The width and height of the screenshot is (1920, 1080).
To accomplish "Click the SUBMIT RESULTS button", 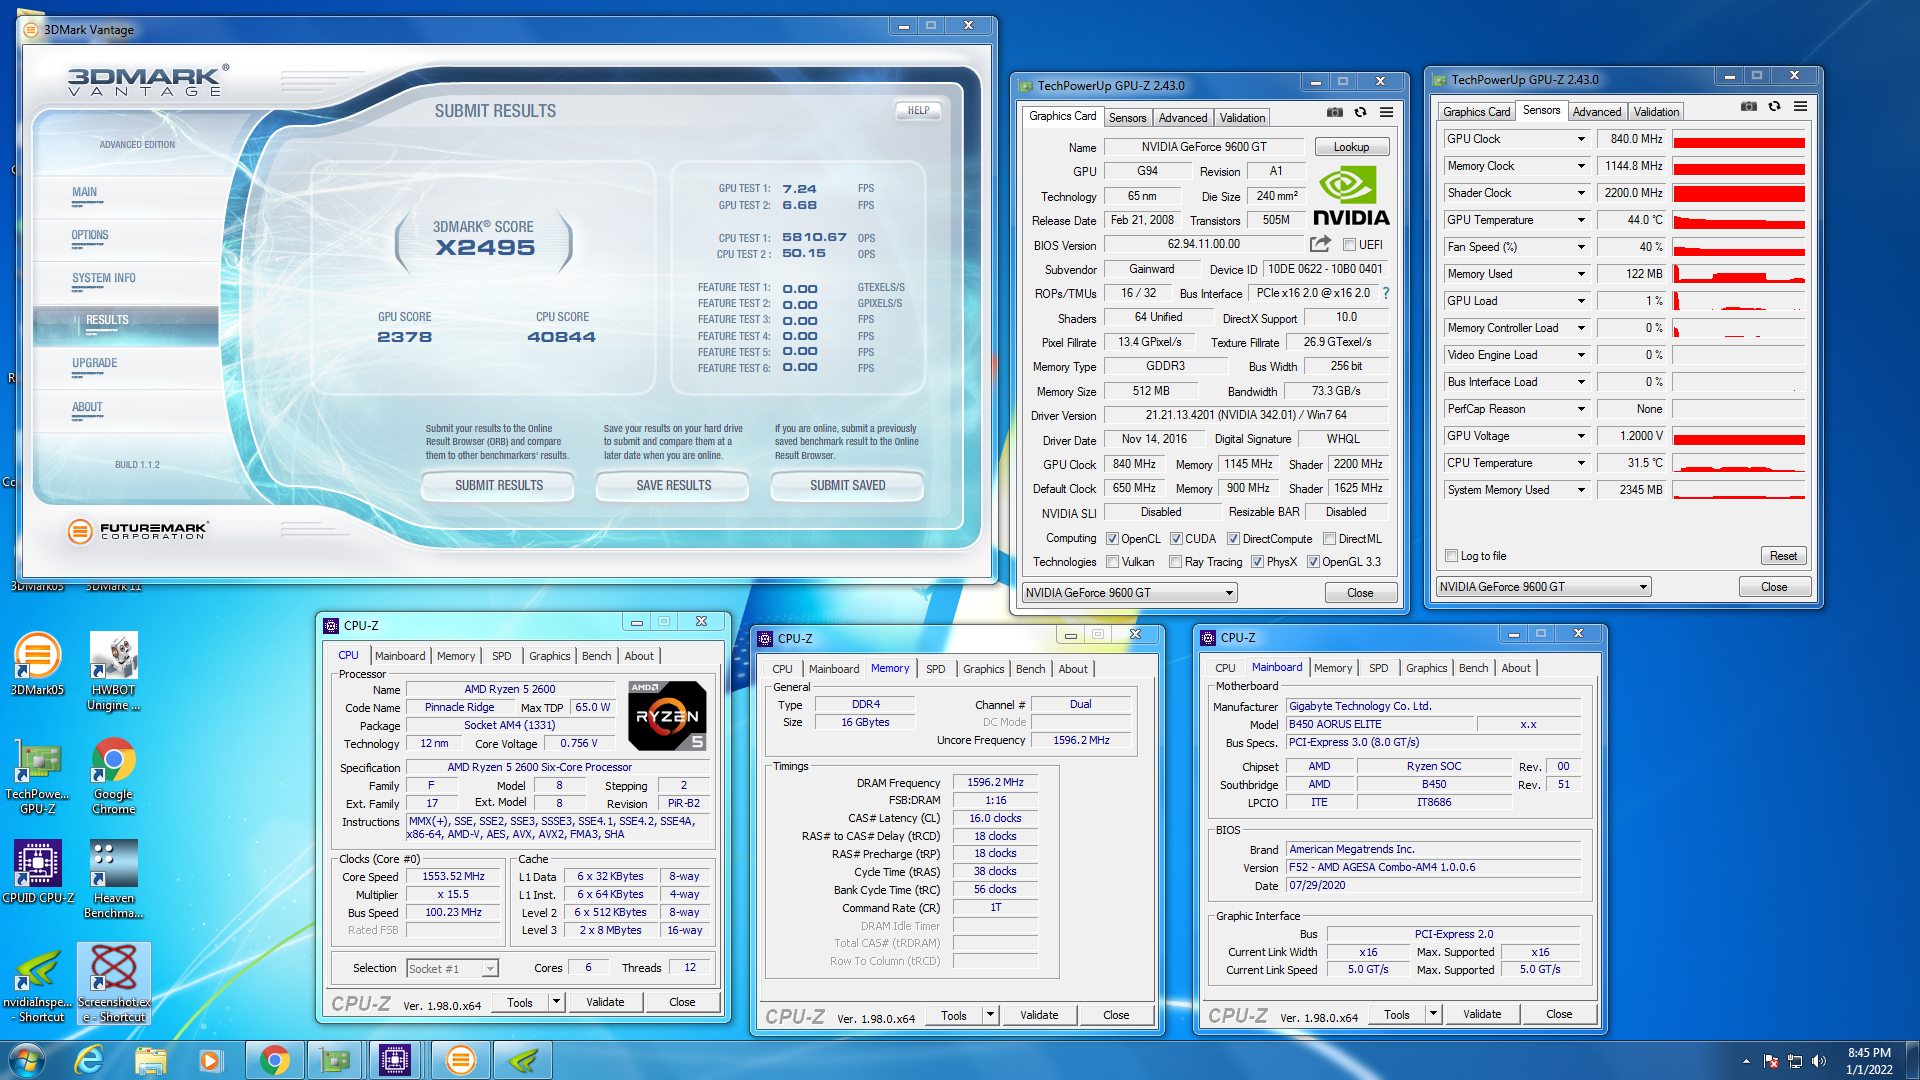I will click(x=498, y=486).
